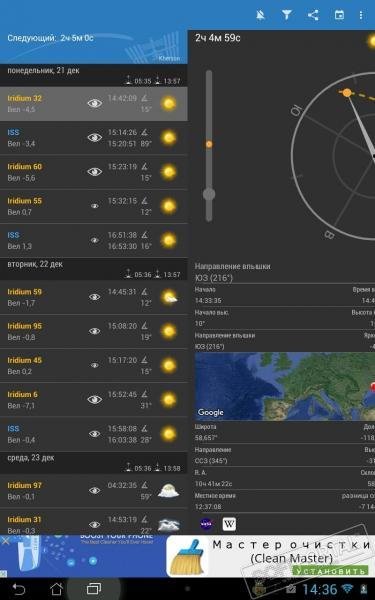This screenshot has width=375, height=600.
Task: Tap cloudy weather icon for Iridium 97
Action: click(168, 490)
